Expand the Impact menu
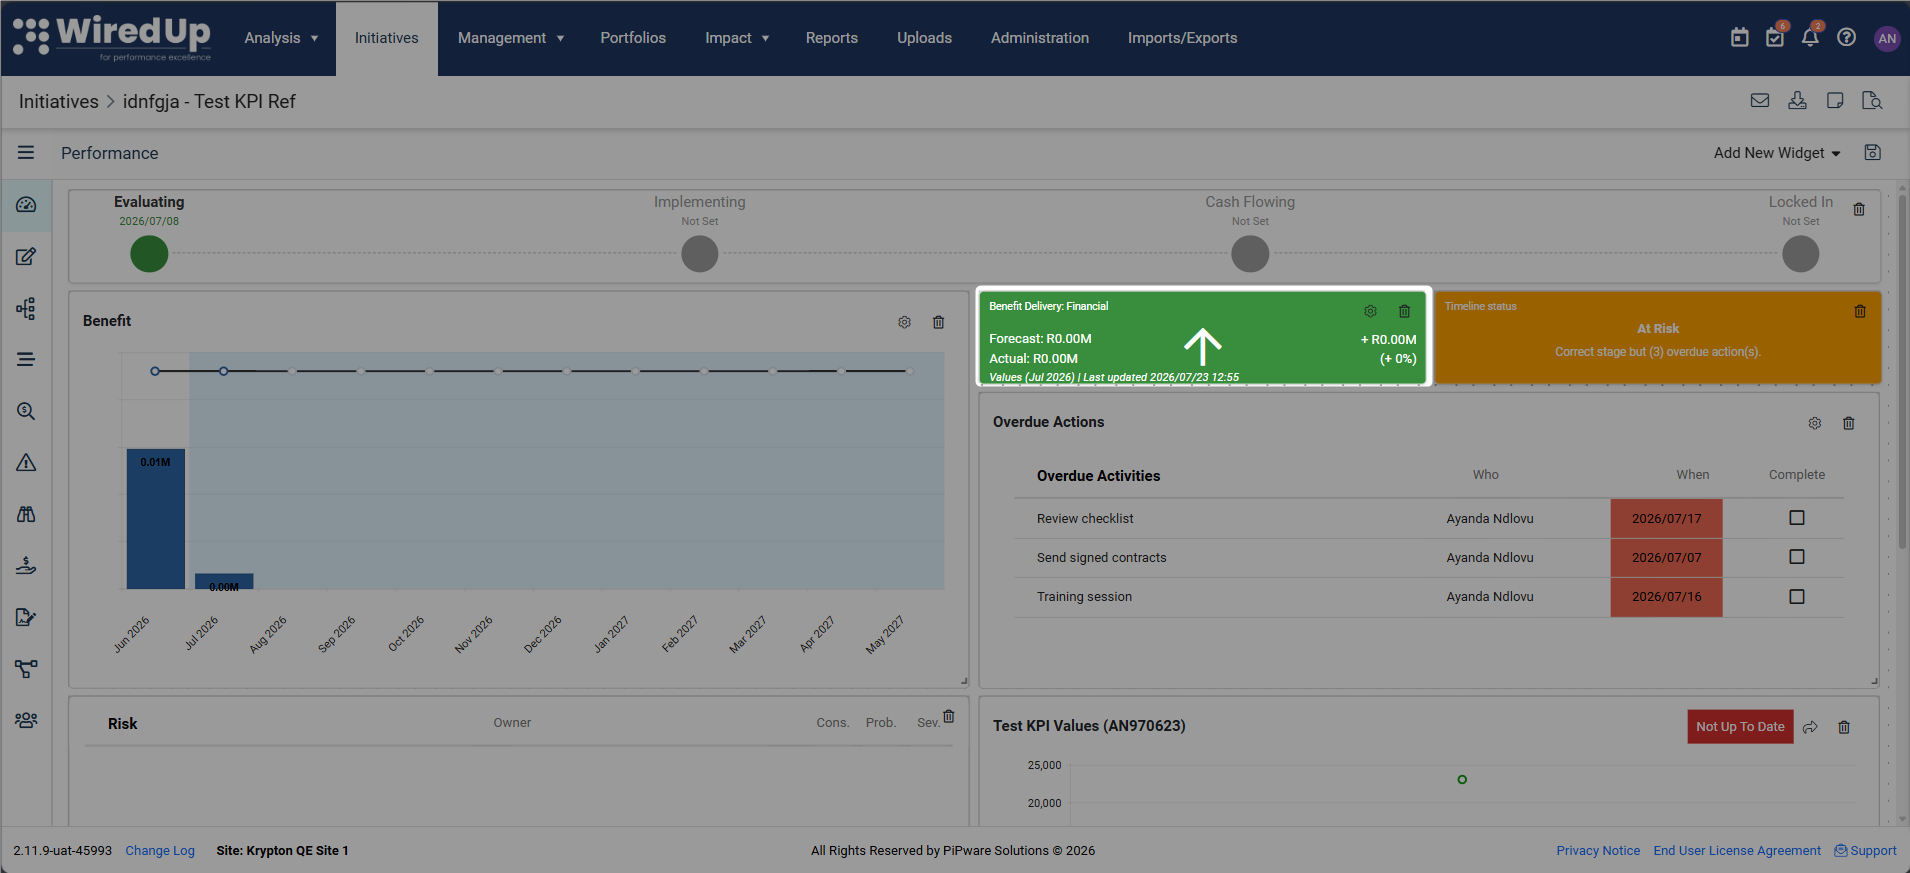This screenshot has width=1910, height=873. (x=737, y=38)
